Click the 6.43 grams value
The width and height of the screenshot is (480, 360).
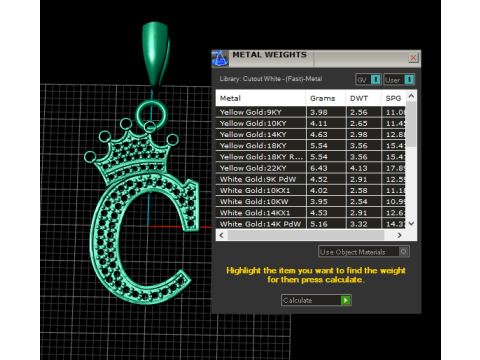[319, 168]
